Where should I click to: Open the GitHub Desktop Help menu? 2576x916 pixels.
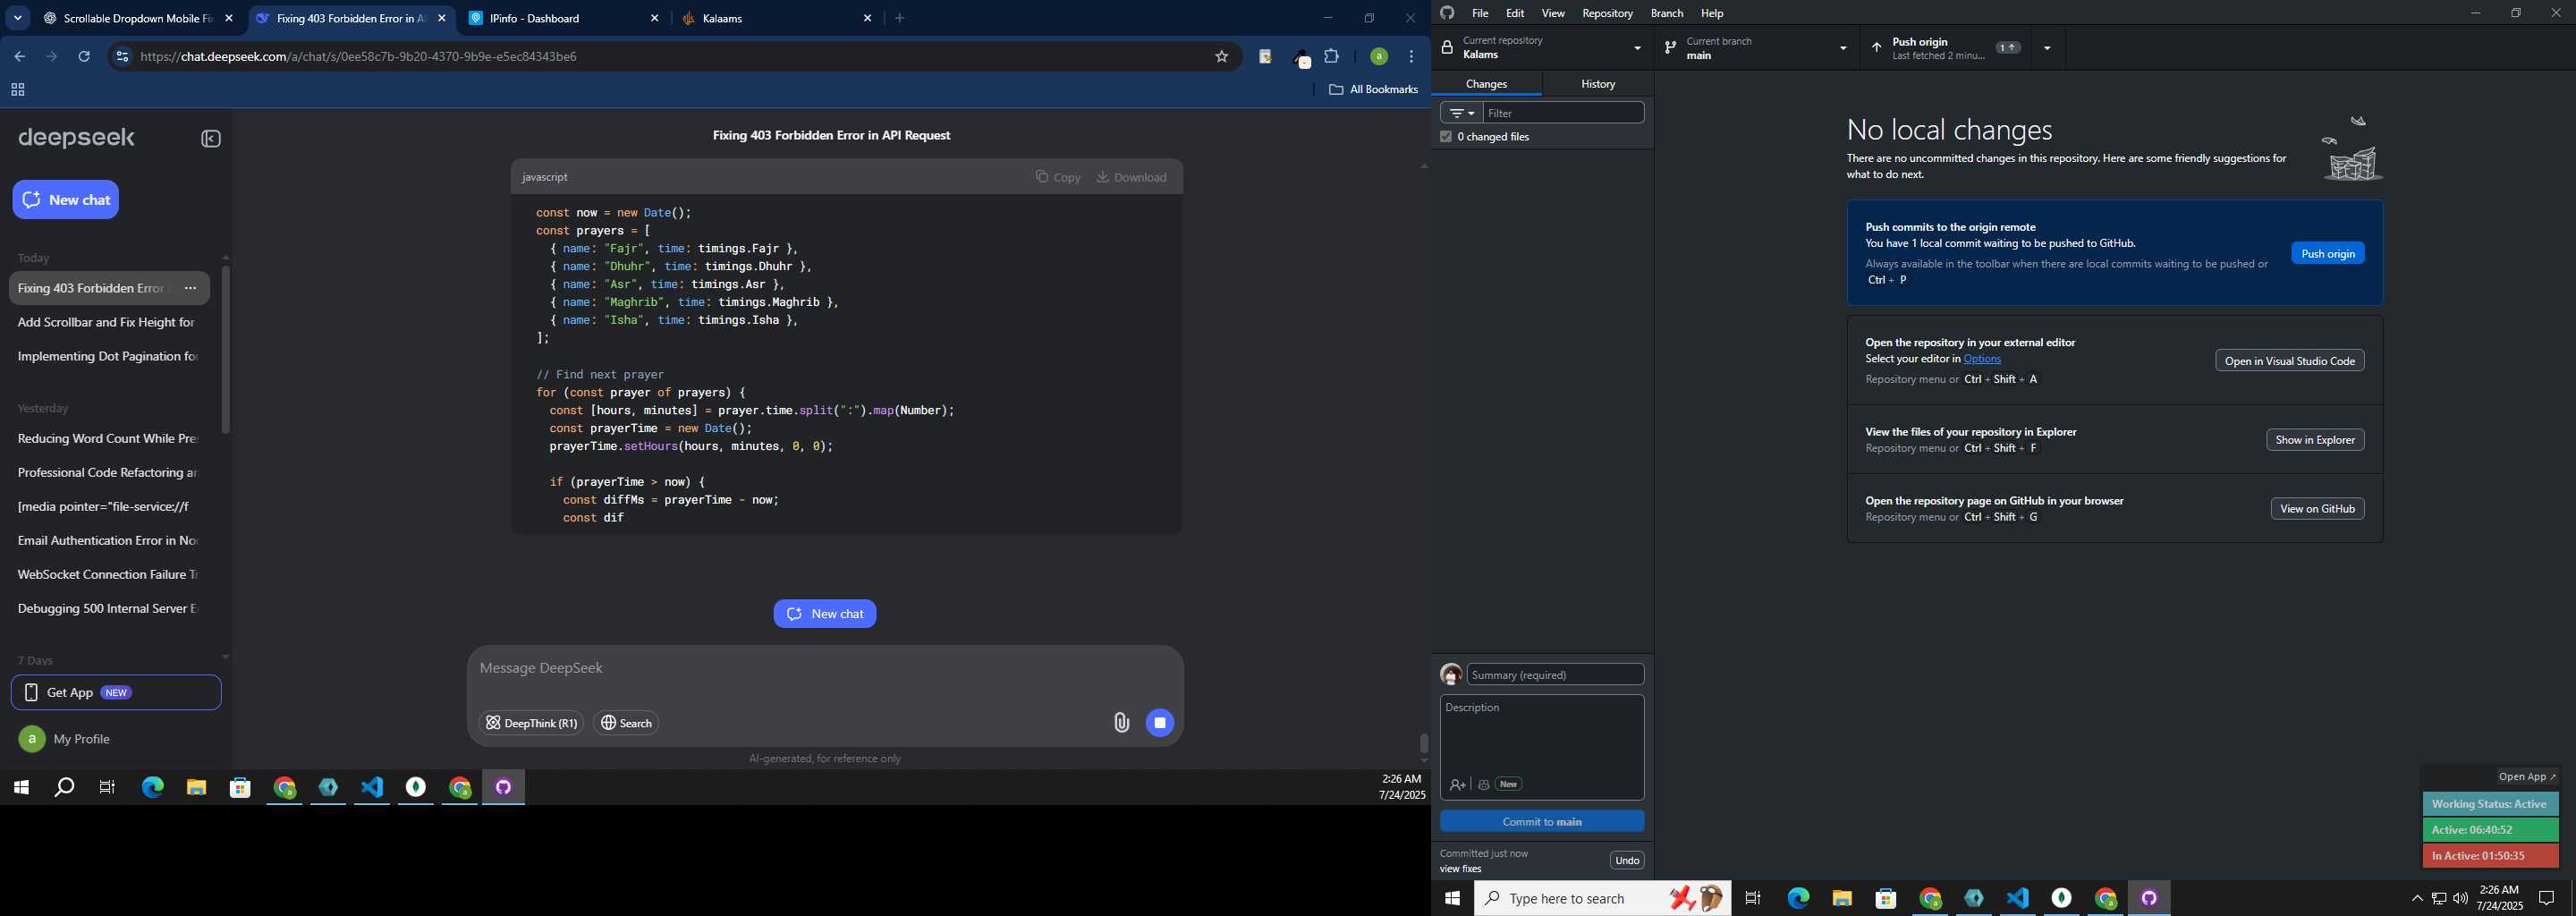coord(1712,13)
